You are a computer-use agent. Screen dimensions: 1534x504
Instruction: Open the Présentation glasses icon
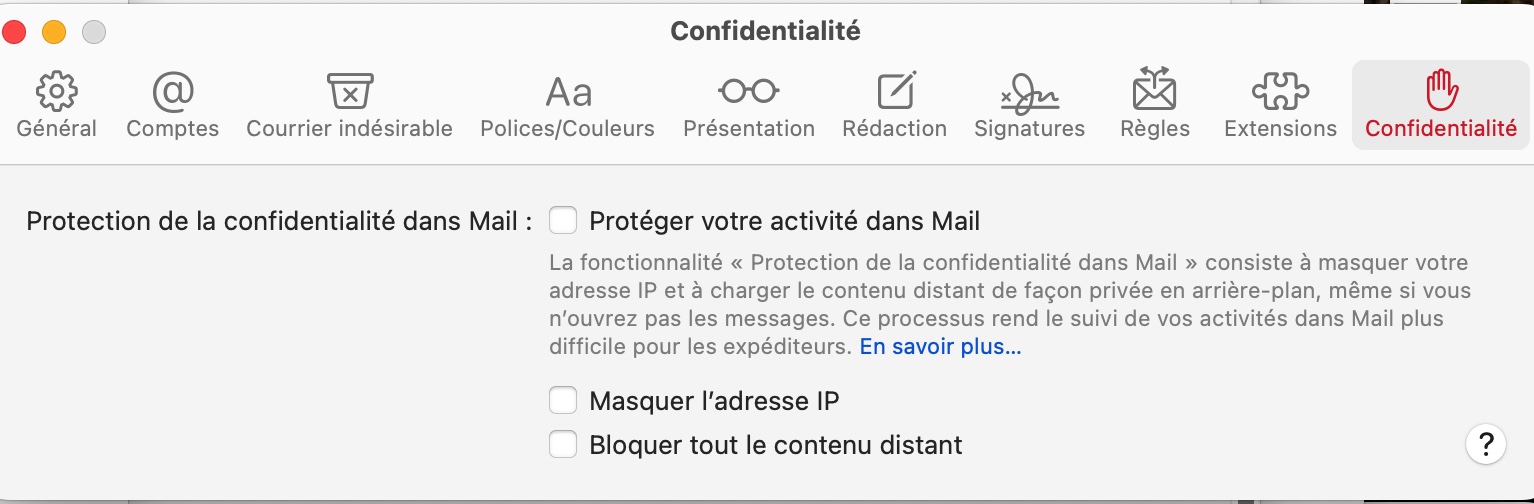click(748, 92)
